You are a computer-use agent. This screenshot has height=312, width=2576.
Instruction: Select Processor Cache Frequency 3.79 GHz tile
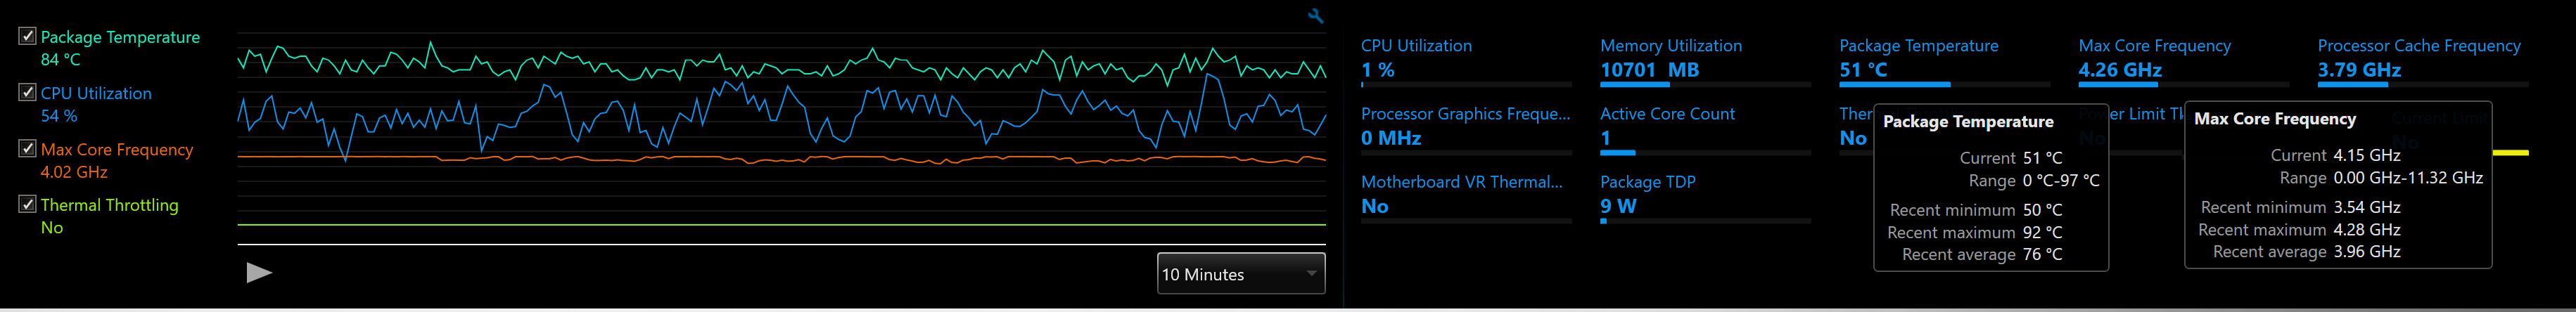coord(2422,62)
